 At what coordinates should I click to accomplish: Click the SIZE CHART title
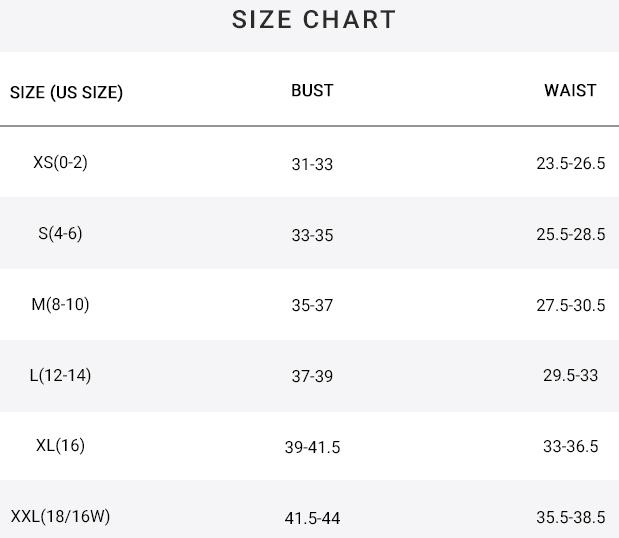(x=314, y=20)
